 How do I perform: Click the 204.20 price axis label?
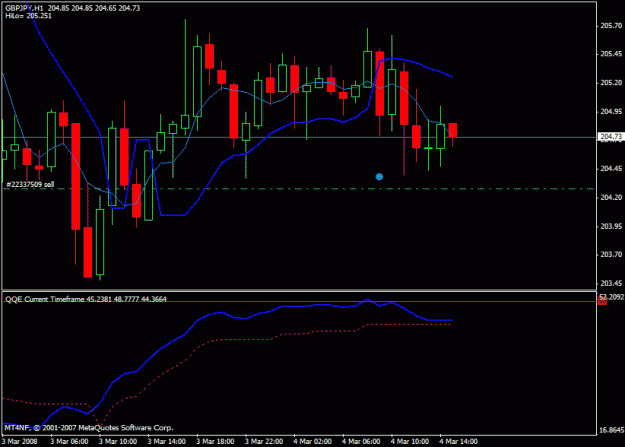pyautogui.click(x=611, y=197)
